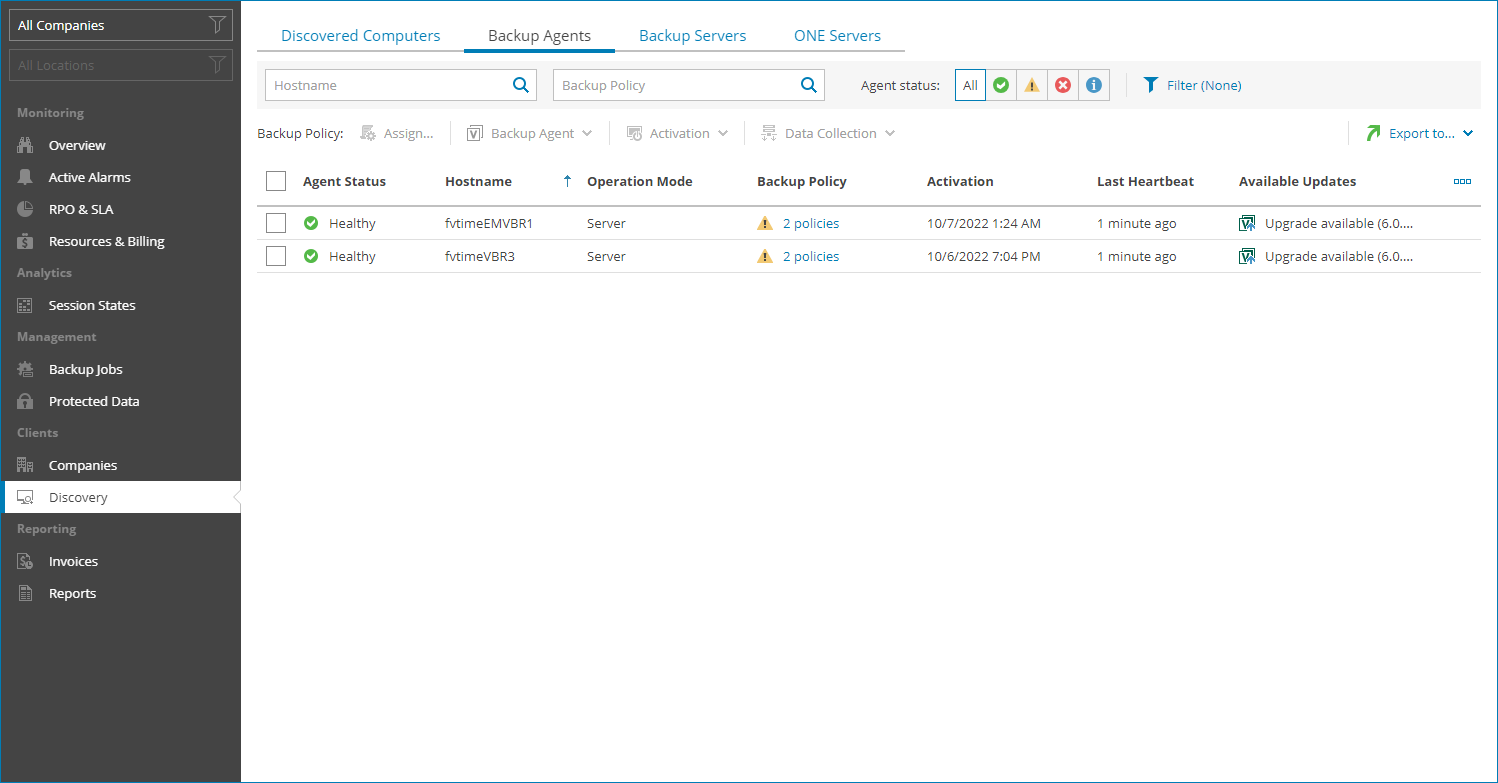Click in the Hostname search field
The width and height of the screenshot is (1498, 783).
pyautogui.click(x=390, y=85)
